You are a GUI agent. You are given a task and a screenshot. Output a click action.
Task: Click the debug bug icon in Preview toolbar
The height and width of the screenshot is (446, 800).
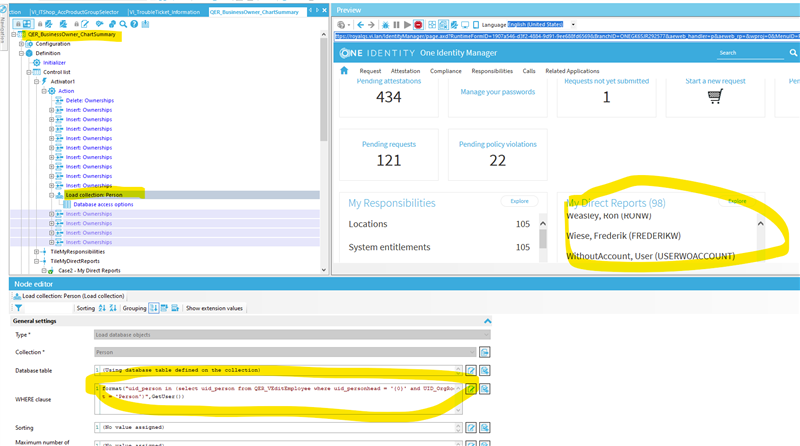pyautogui.click(x=385, y=24)
